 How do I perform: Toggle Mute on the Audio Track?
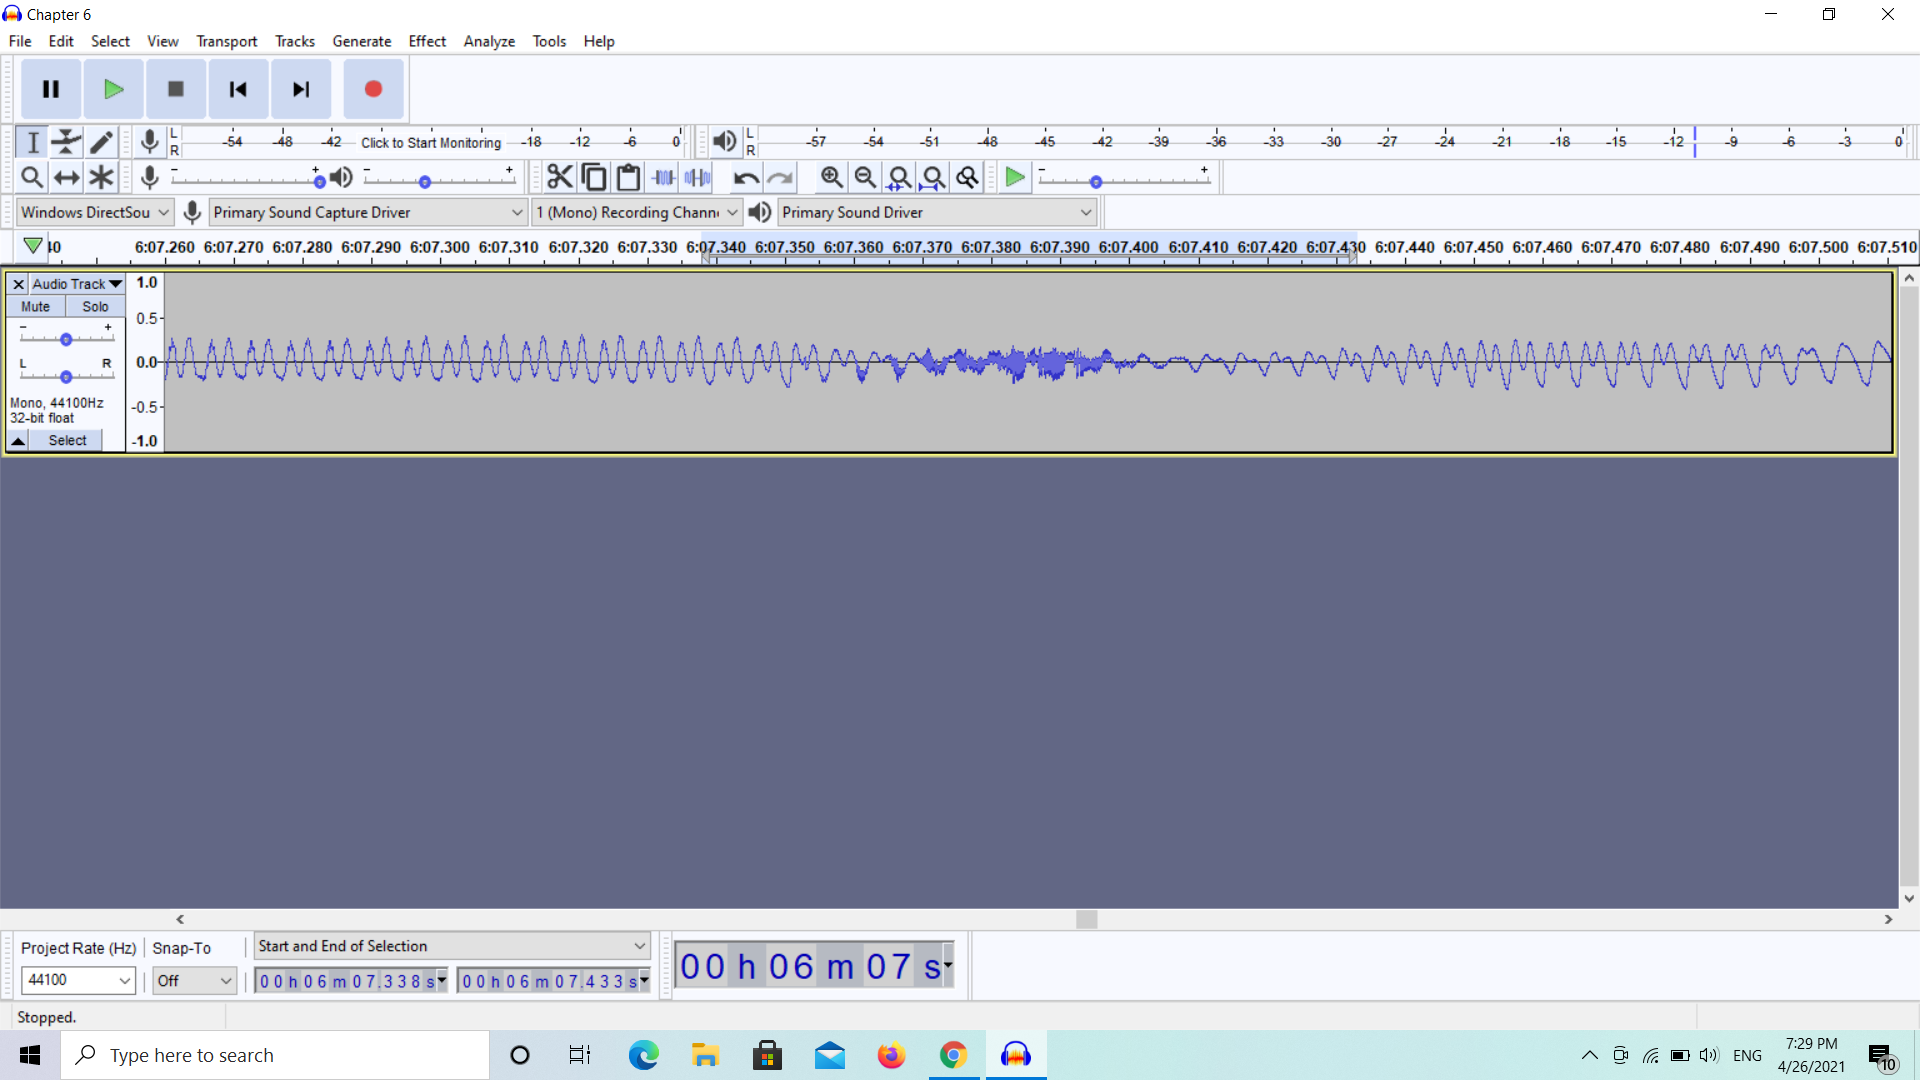pyautogui.click(x=36, y=307)
